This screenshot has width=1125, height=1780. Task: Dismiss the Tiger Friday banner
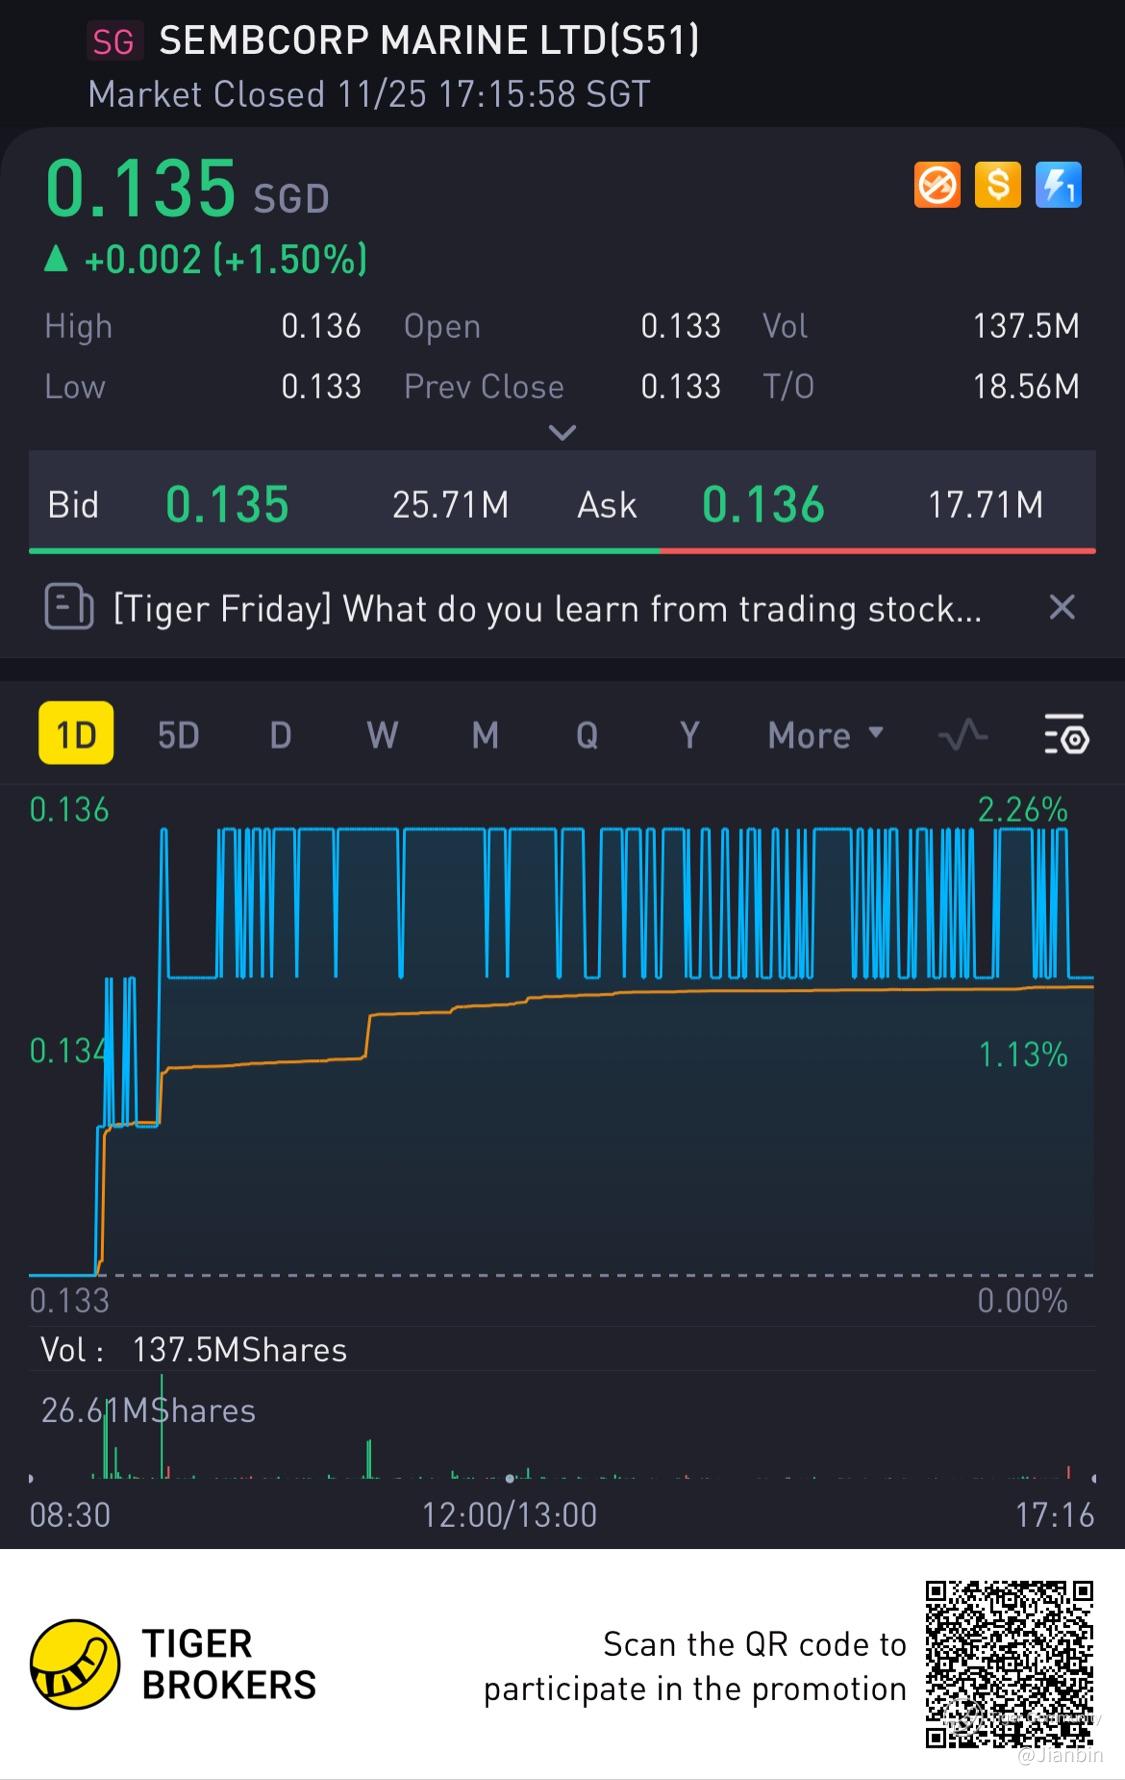1062,607
